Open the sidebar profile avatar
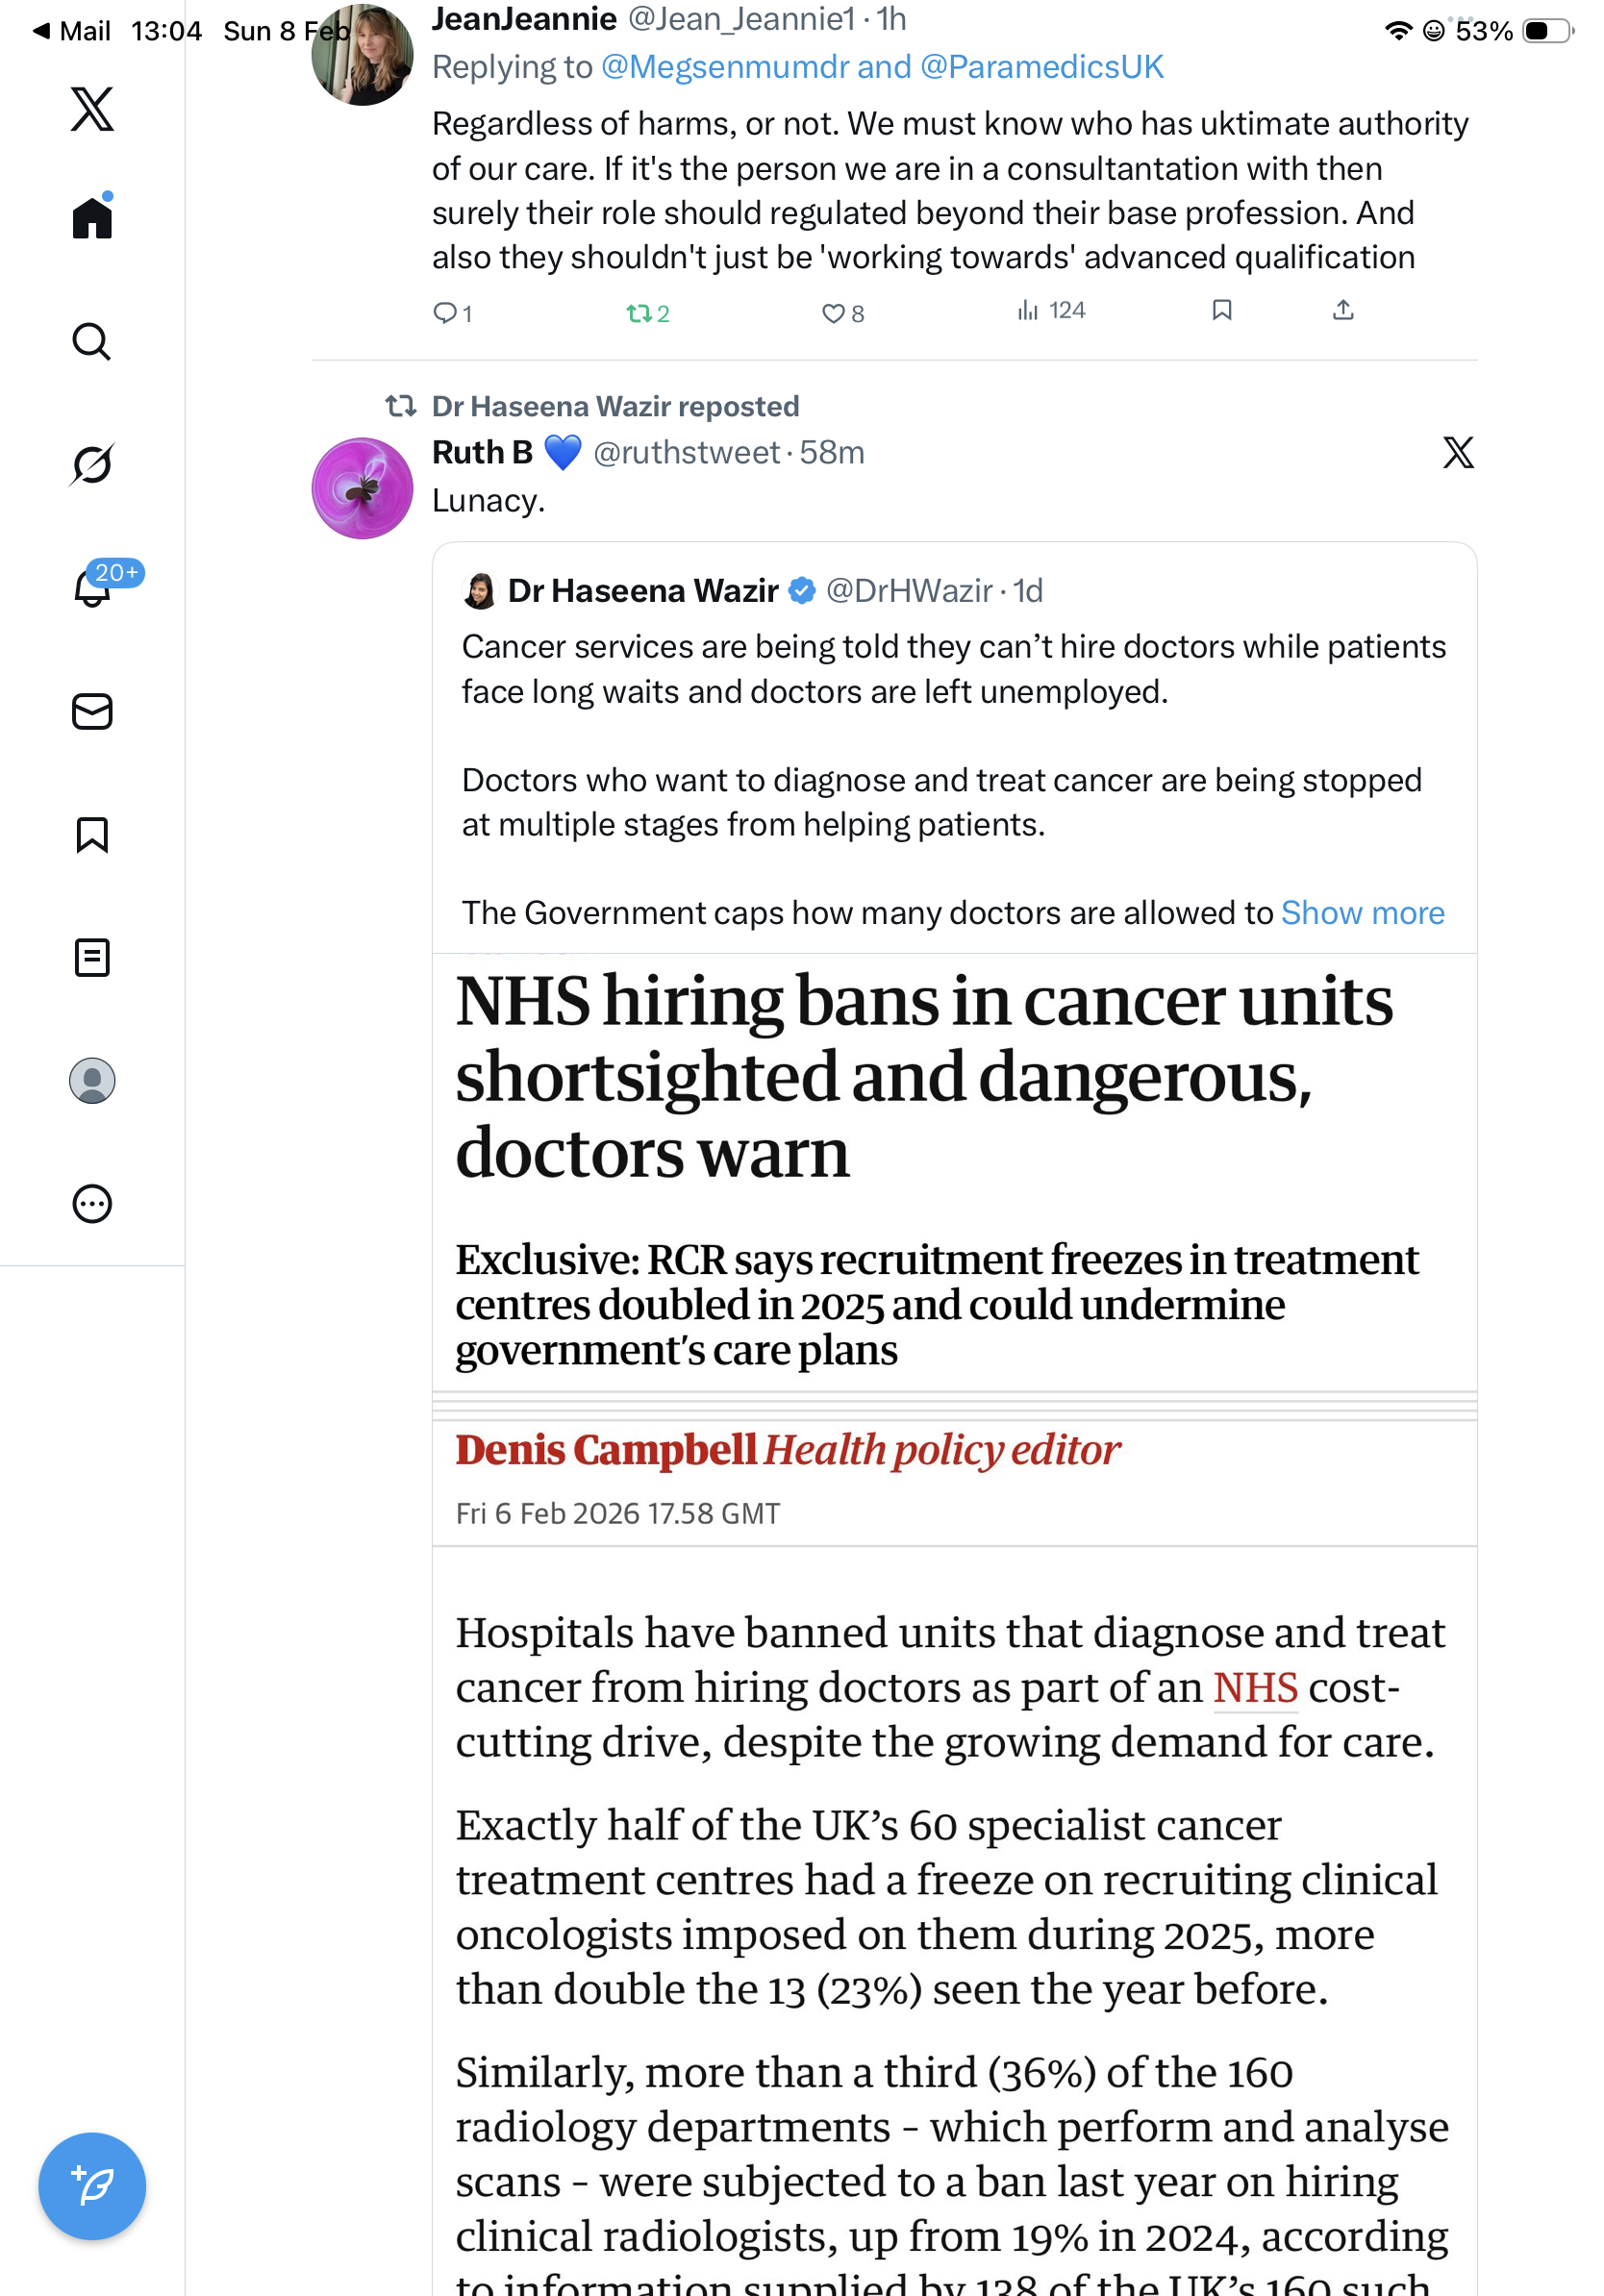Viewport: 1604px width, 2296px height. 92,1081
